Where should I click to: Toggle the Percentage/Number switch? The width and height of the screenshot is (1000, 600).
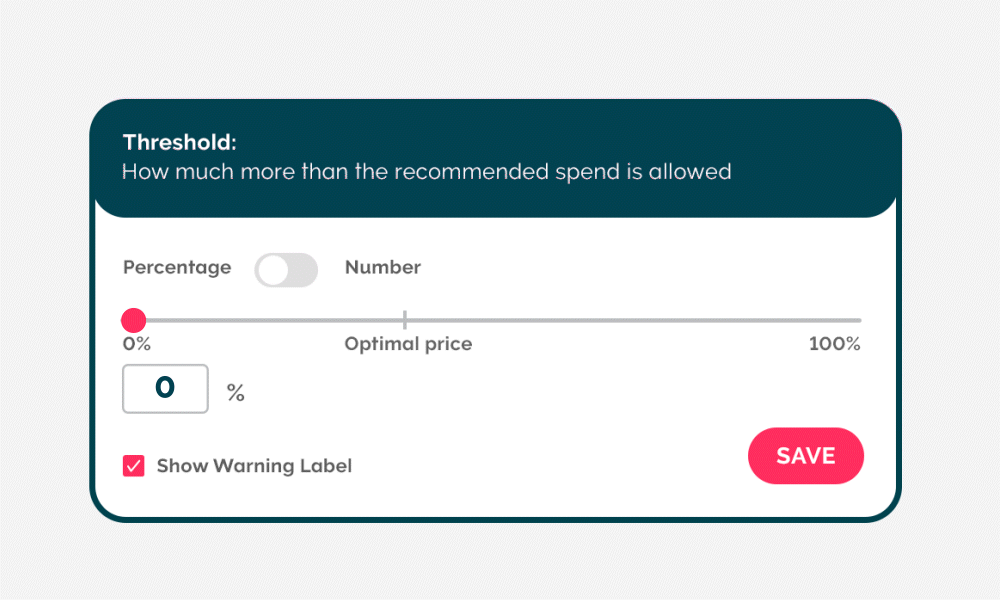[x=286, y=270]
